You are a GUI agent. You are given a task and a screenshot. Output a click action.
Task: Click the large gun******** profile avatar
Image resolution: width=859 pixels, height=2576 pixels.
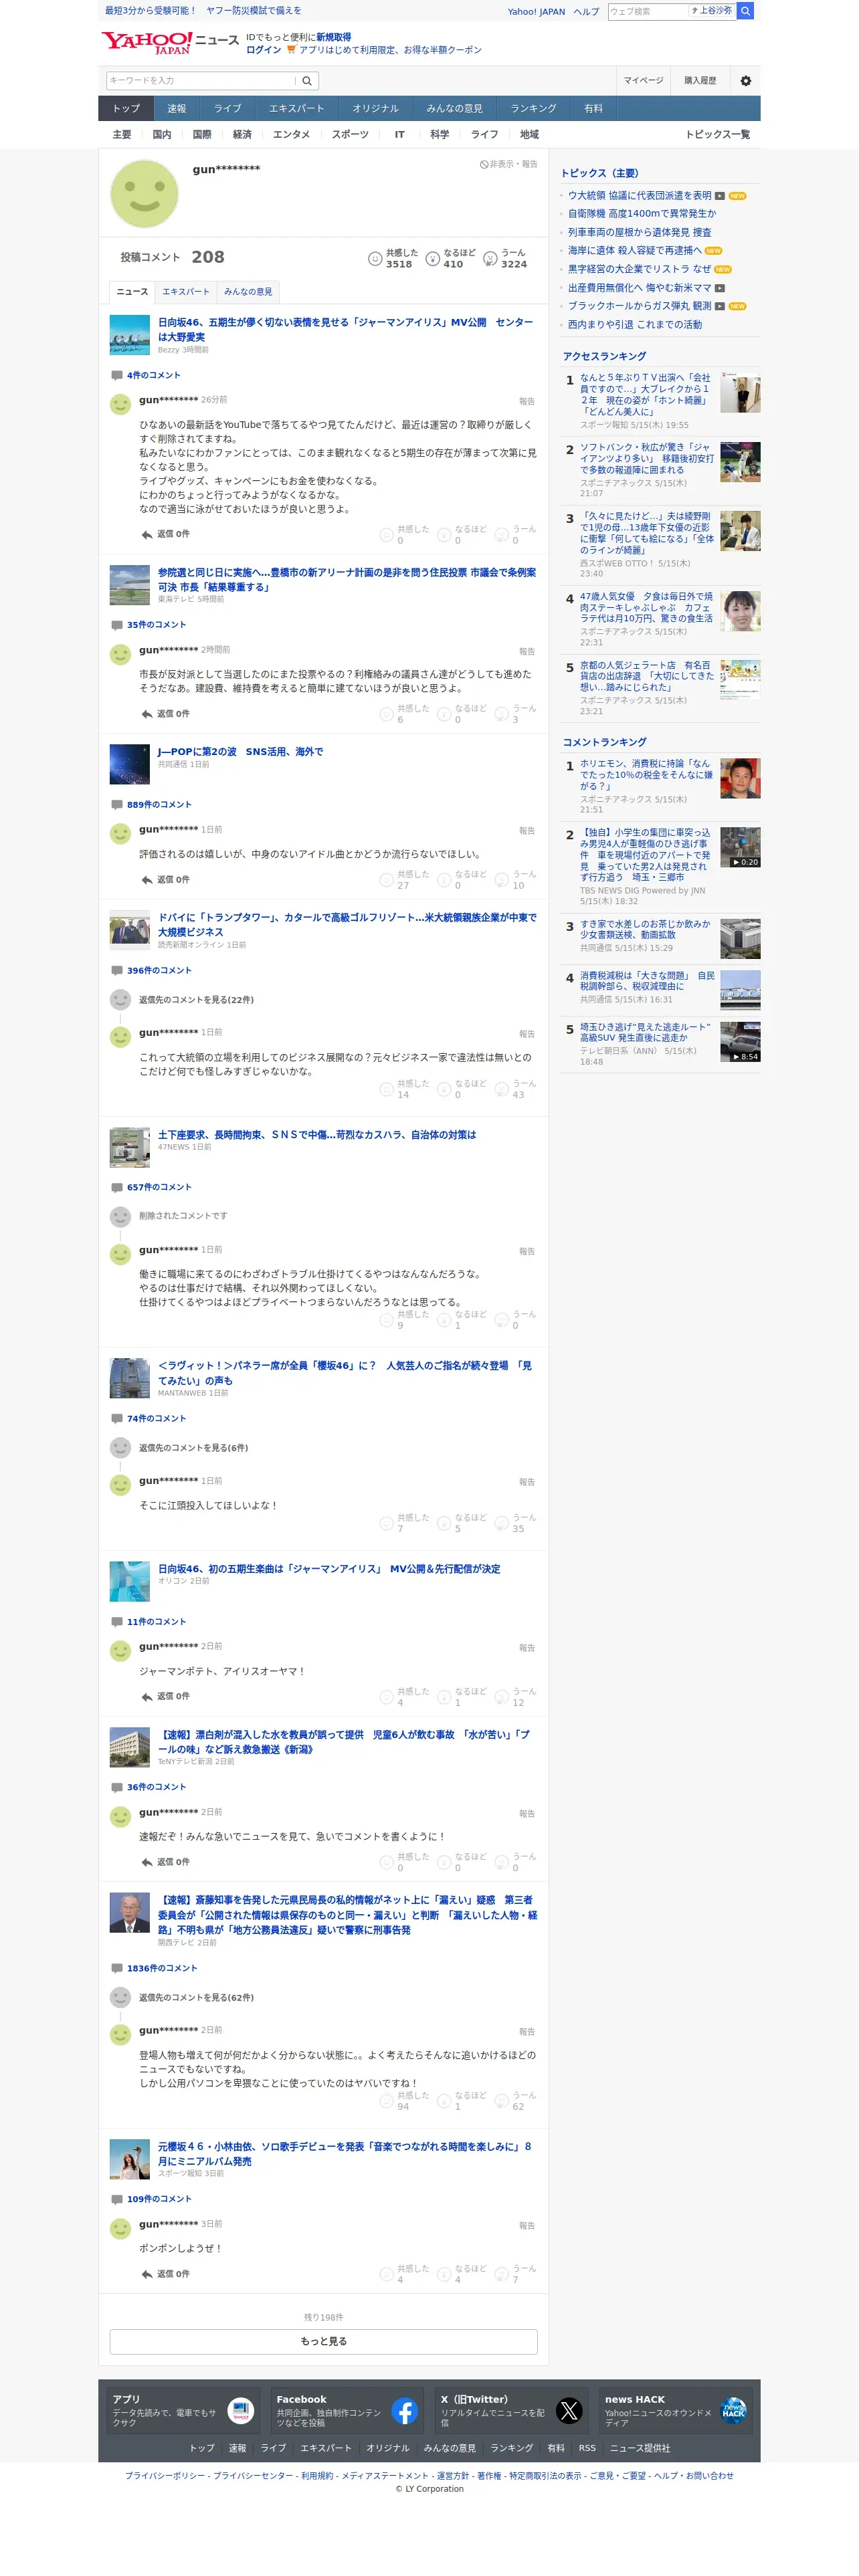pyautogui.click(x=144, y=194)
